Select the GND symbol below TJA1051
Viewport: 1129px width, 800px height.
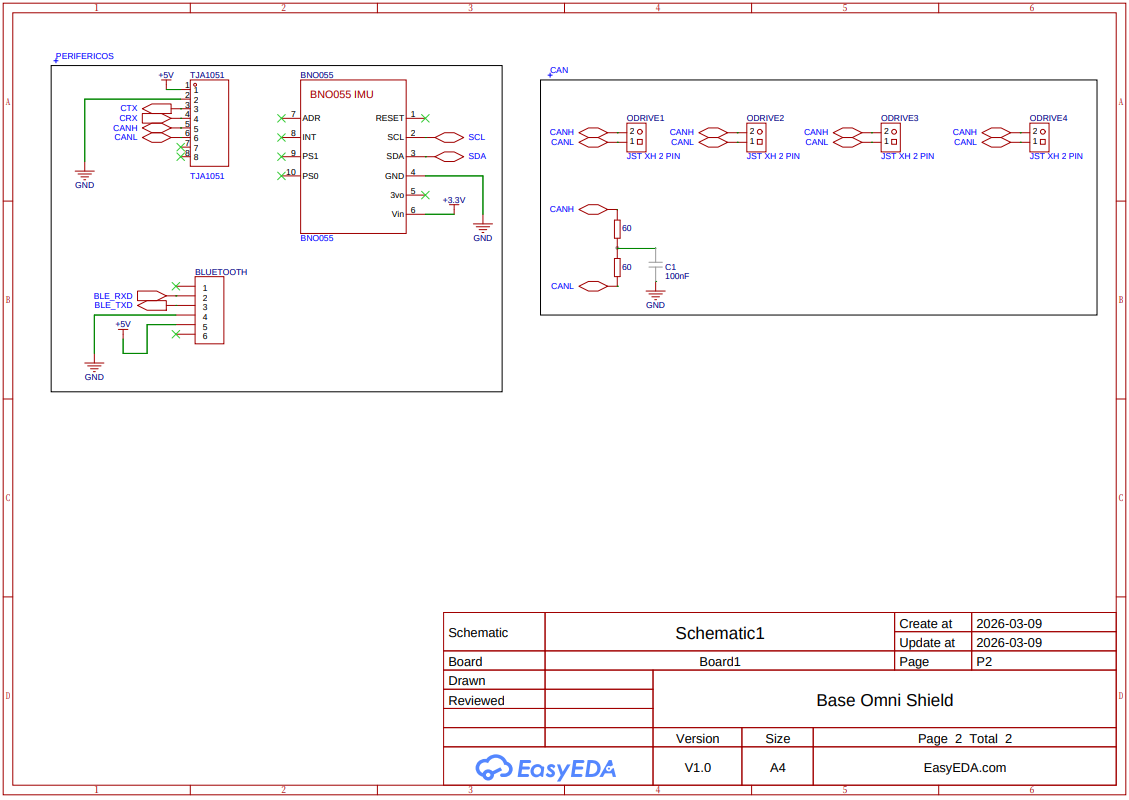click(85, 177)
